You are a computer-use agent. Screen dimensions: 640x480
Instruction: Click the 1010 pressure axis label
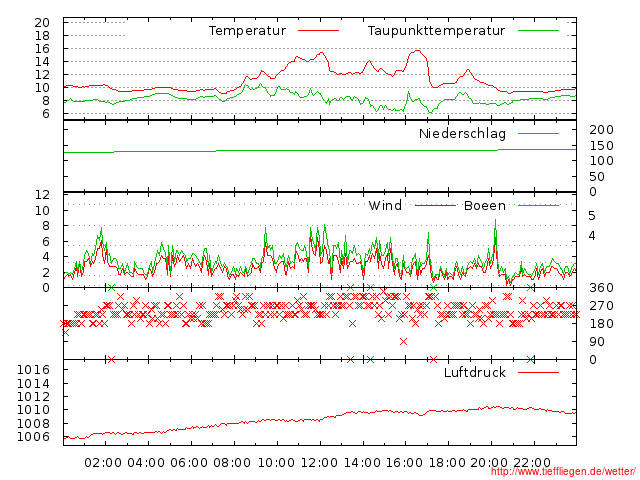coord(33,410)
